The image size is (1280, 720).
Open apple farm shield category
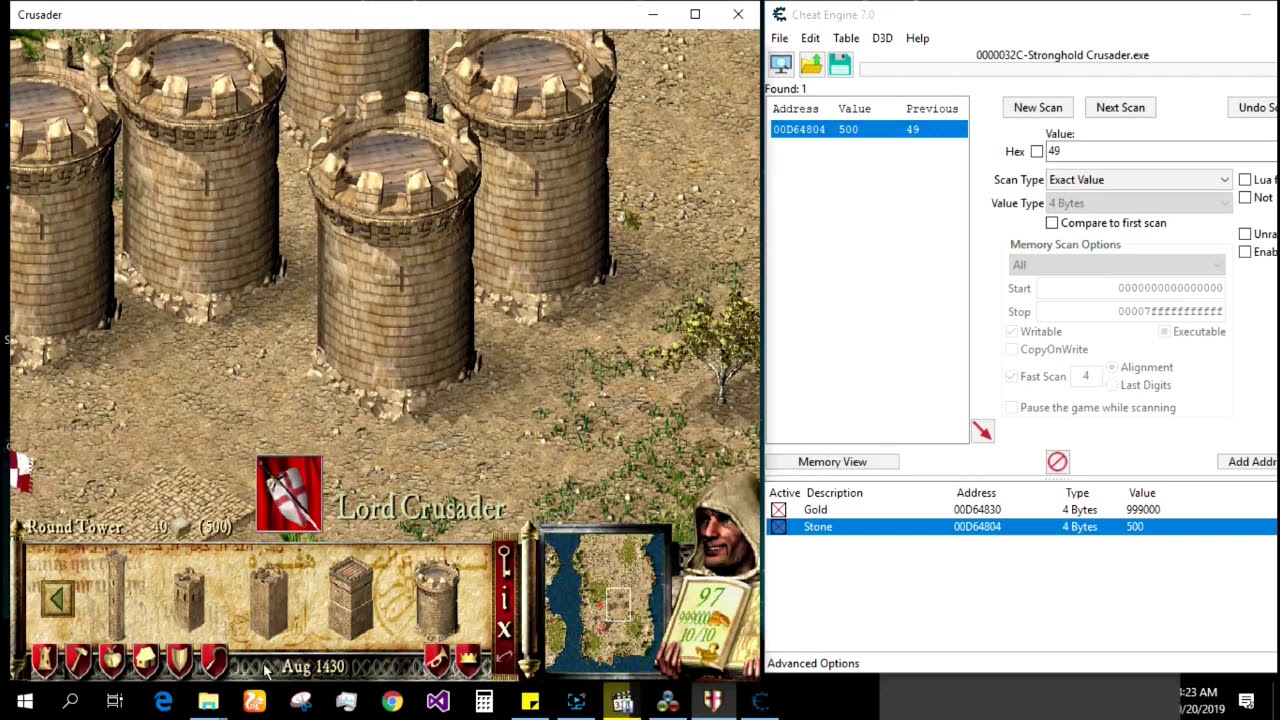(x=111, y=660)
